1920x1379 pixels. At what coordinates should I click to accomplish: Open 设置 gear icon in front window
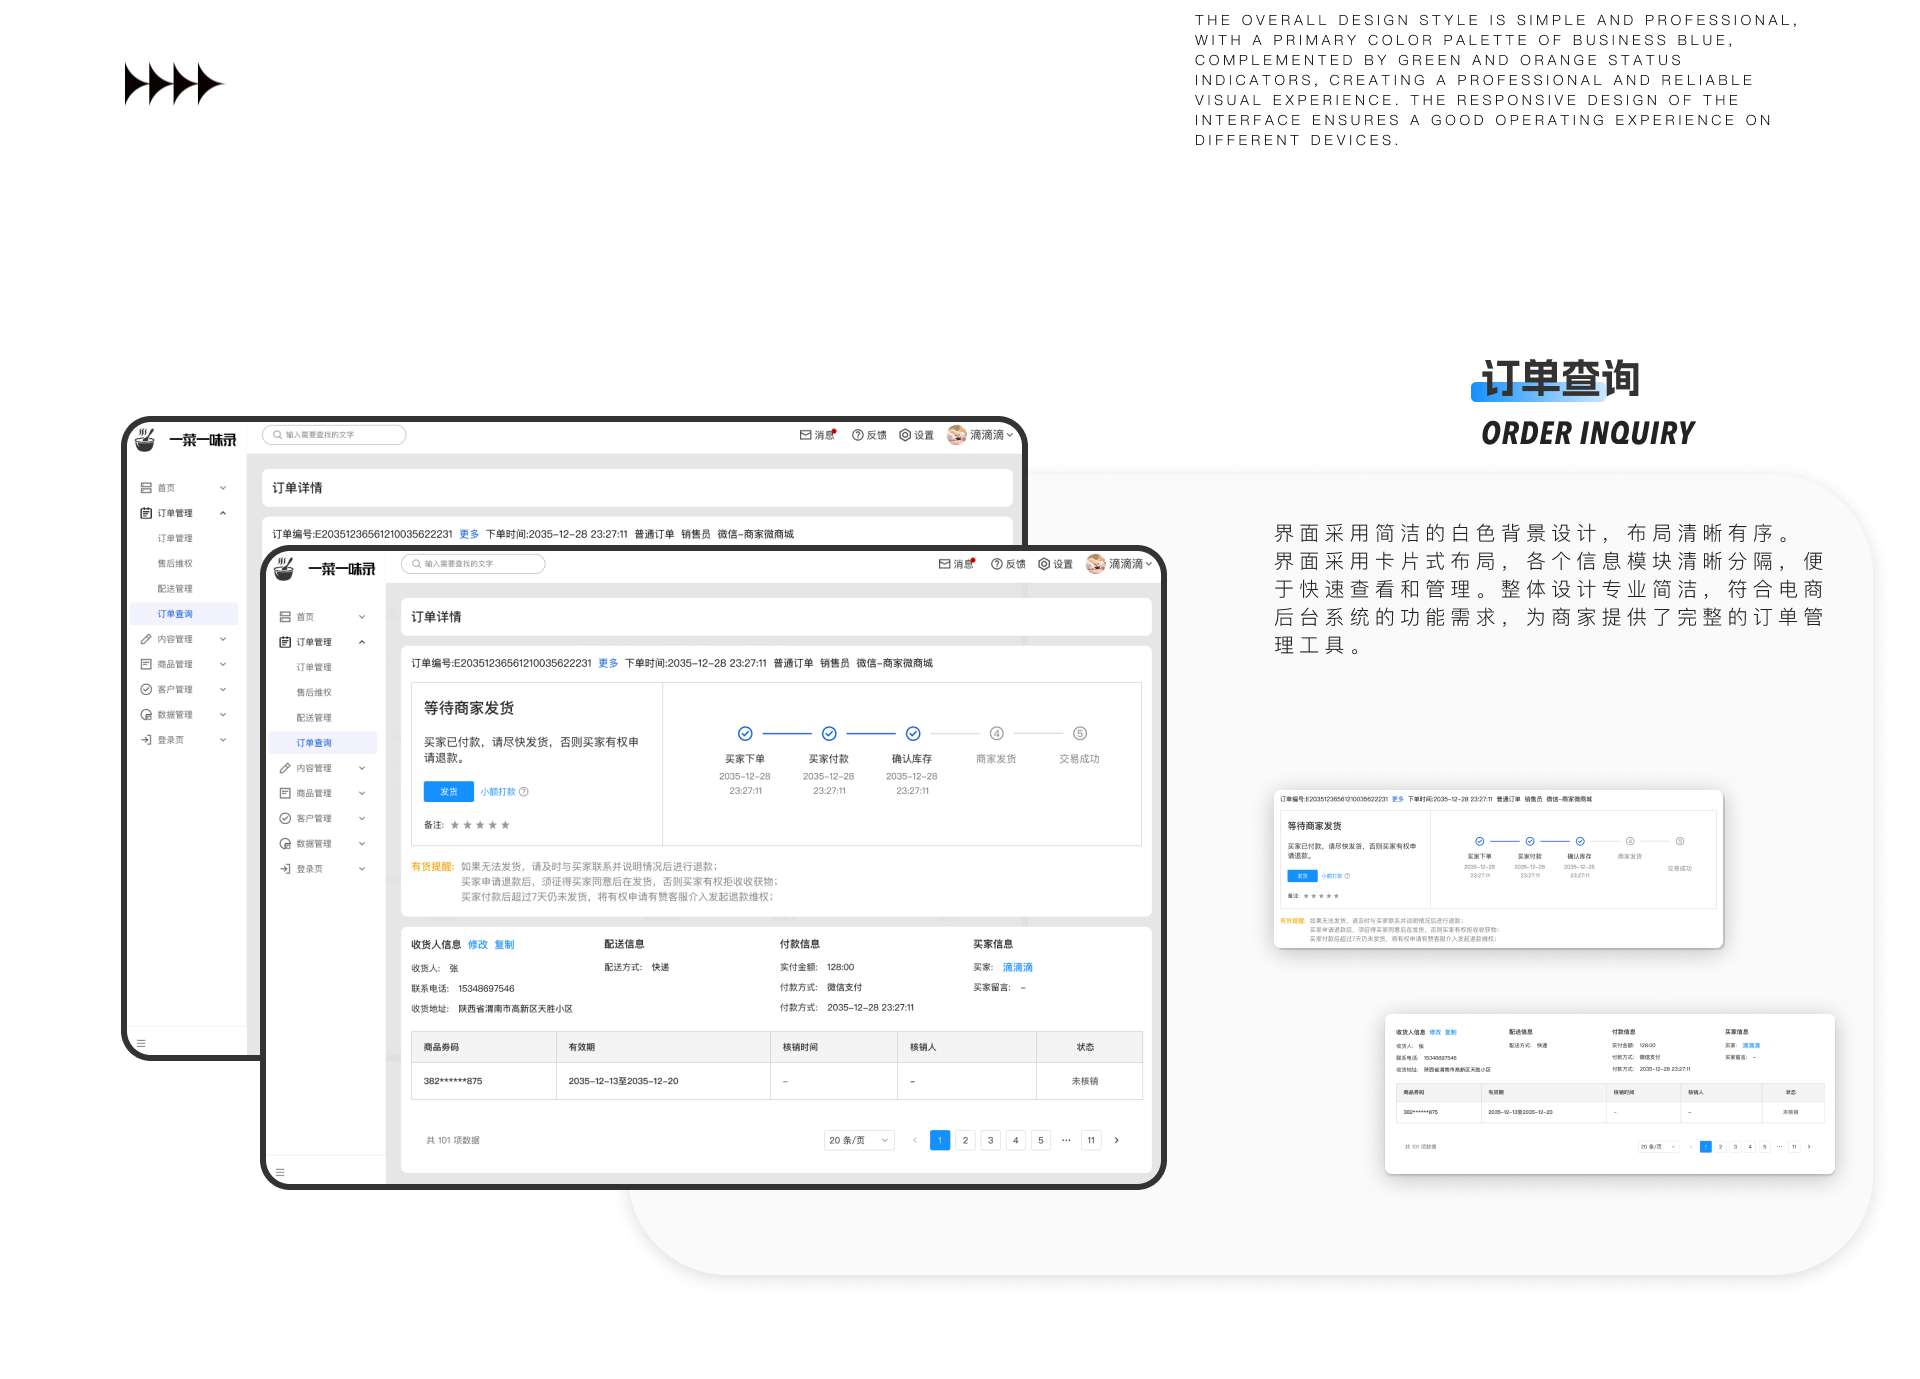1044,564
